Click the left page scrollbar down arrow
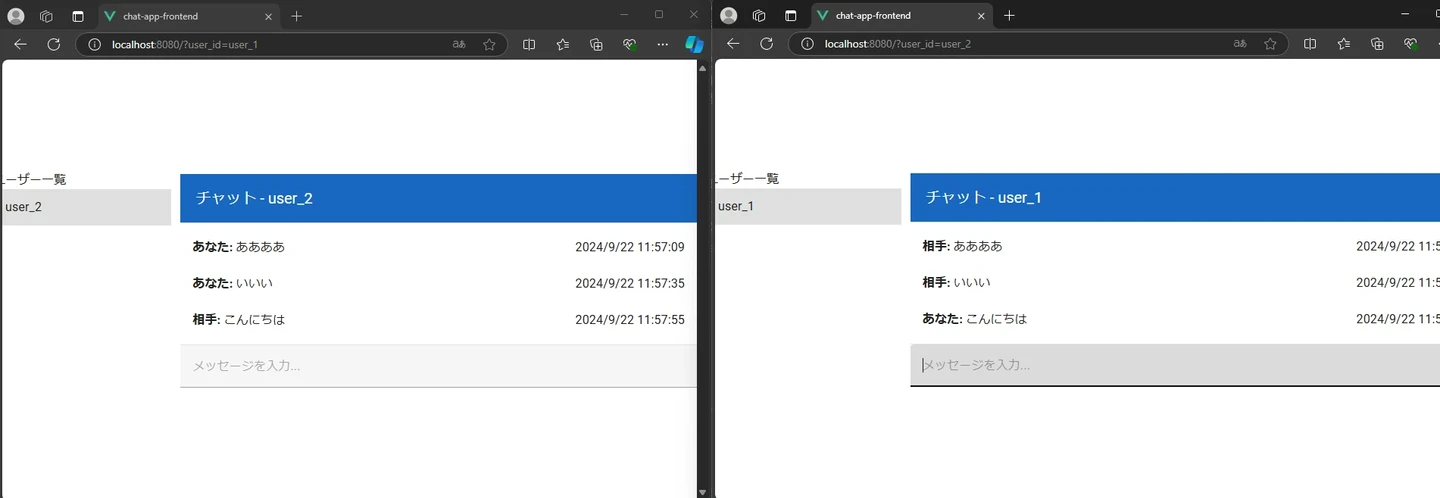This screenshot has width=1440, height=498. point(703,491)
